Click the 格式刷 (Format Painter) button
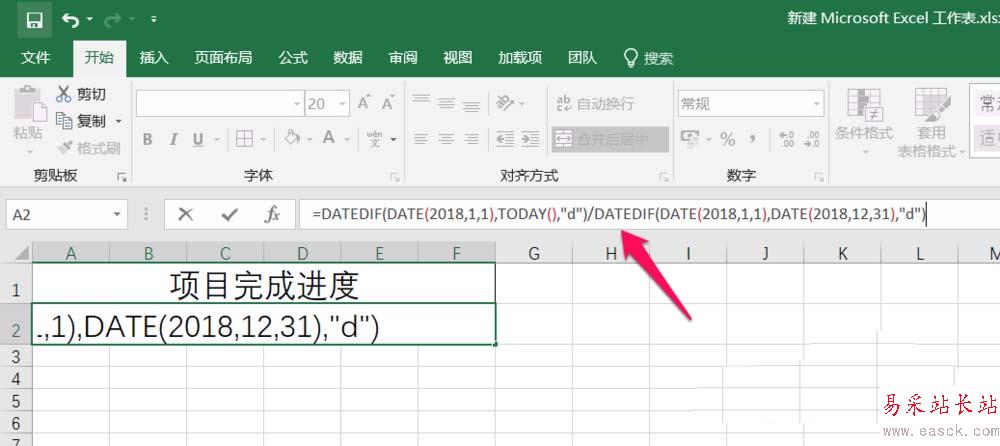The height and width of the screenshot is (446, 1000). (x=88, y=148)
